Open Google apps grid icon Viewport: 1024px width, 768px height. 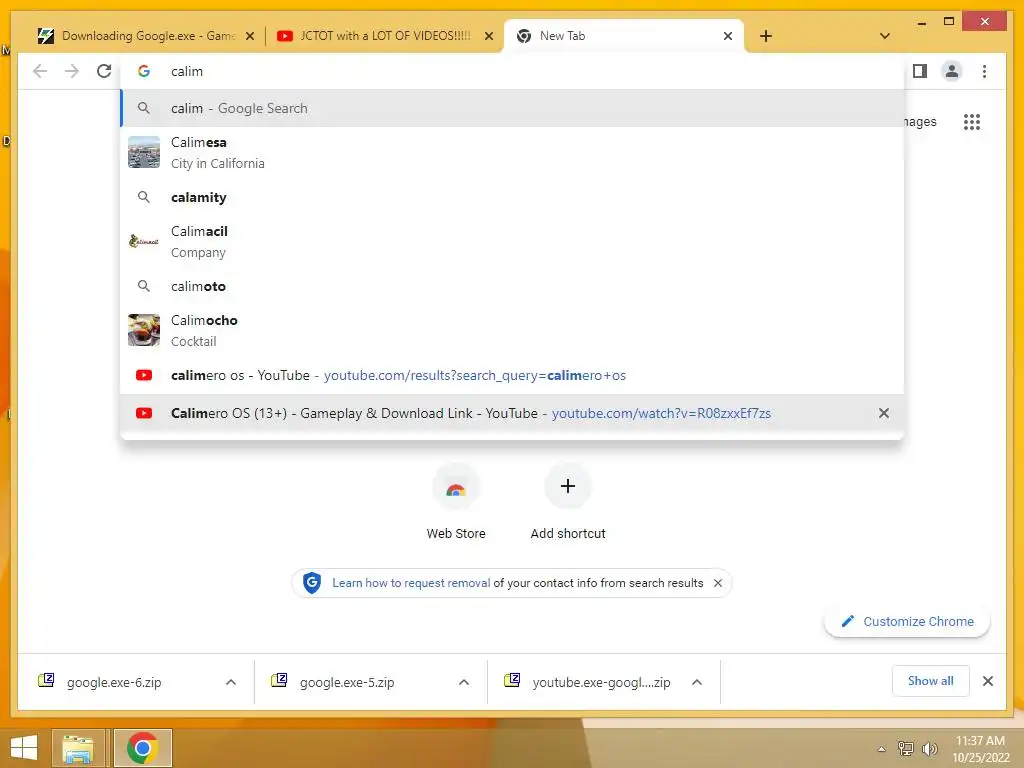pyautogui.click(x=972, y=121)
